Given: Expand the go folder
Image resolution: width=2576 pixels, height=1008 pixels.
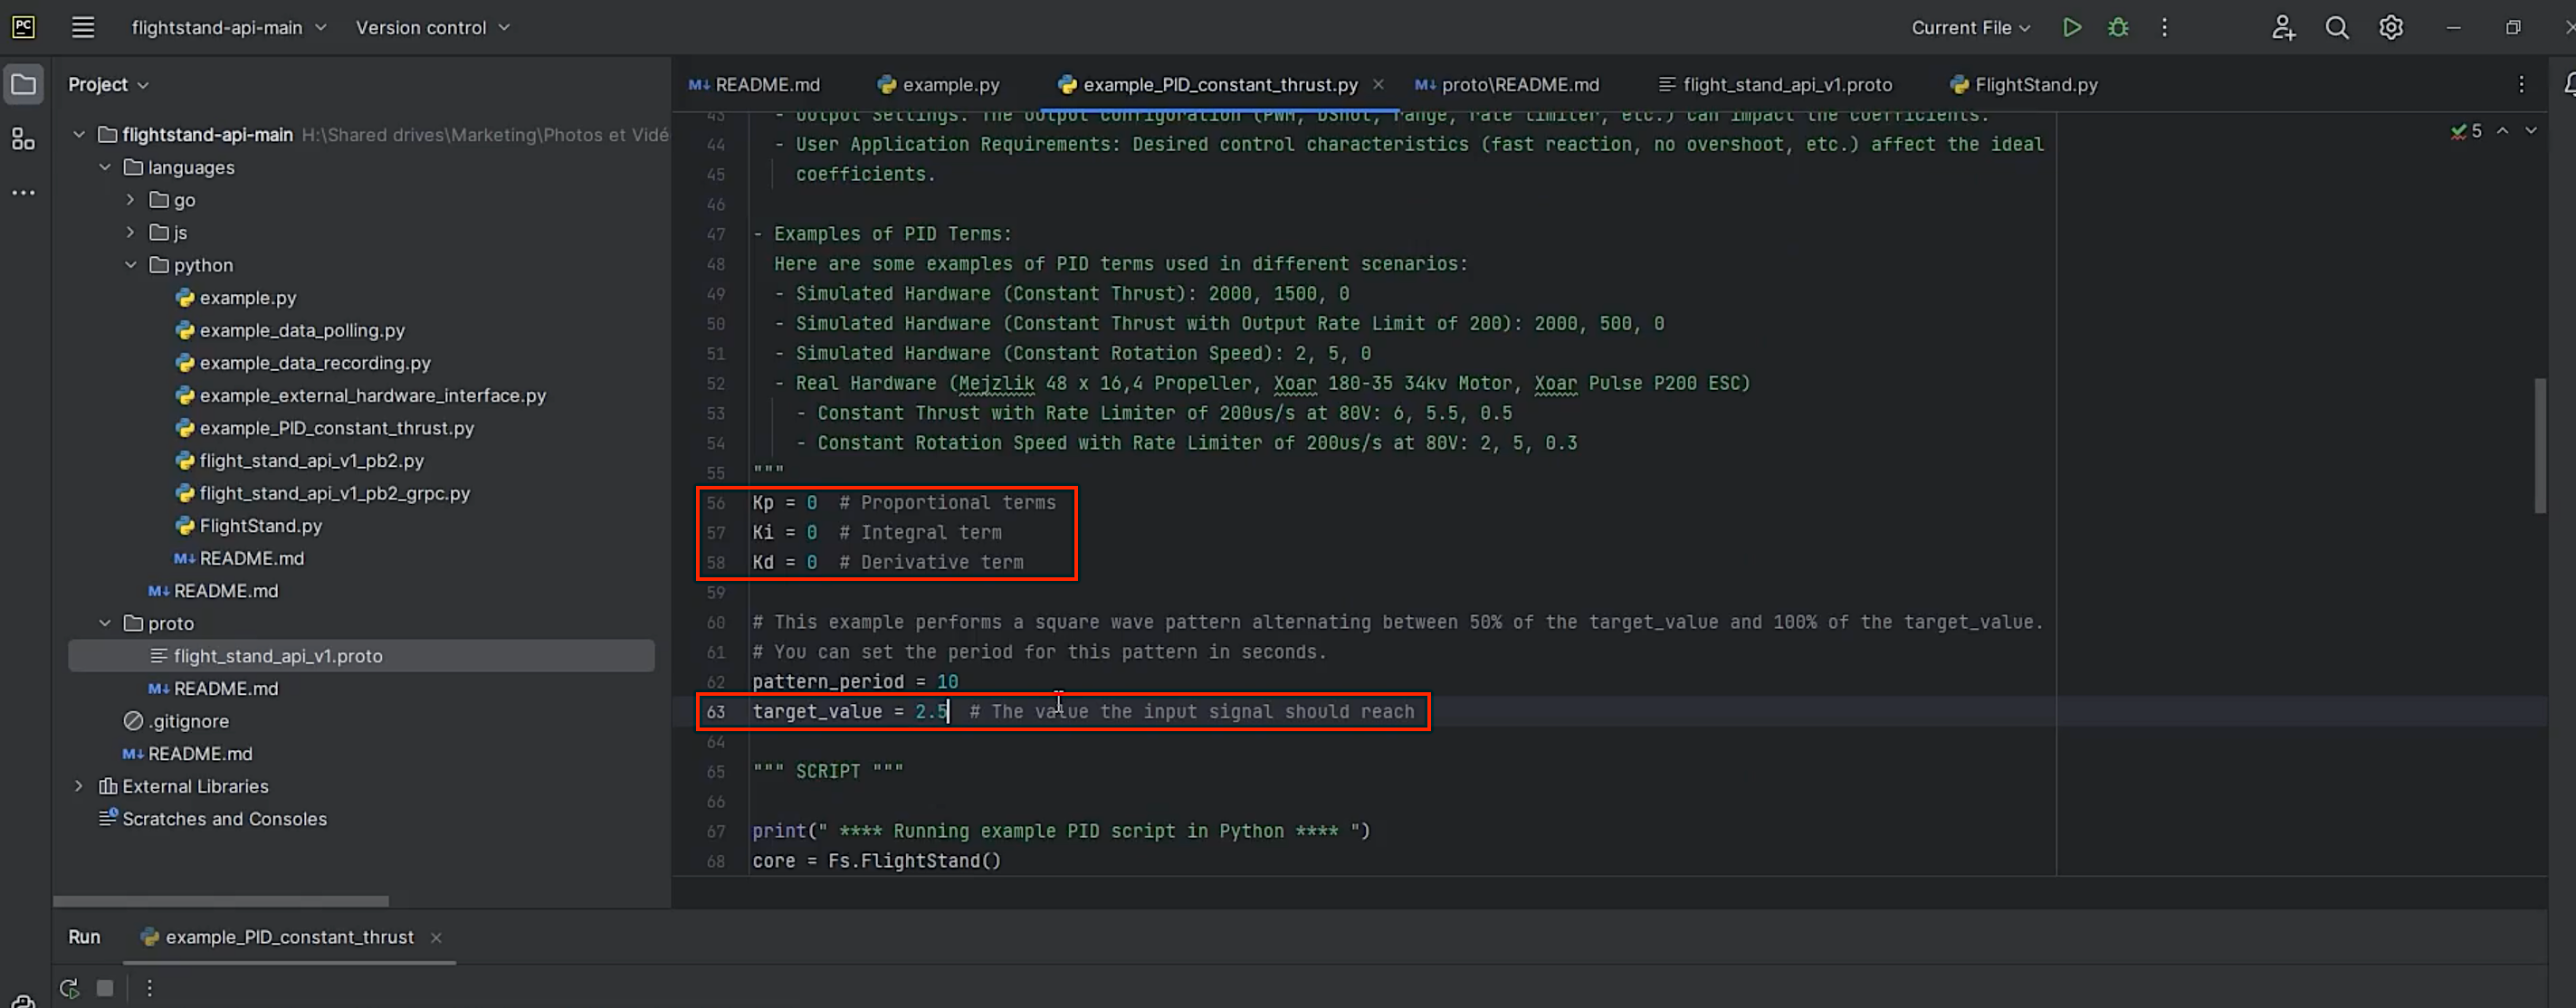Looking at the screenshot, I should point(131,200).
